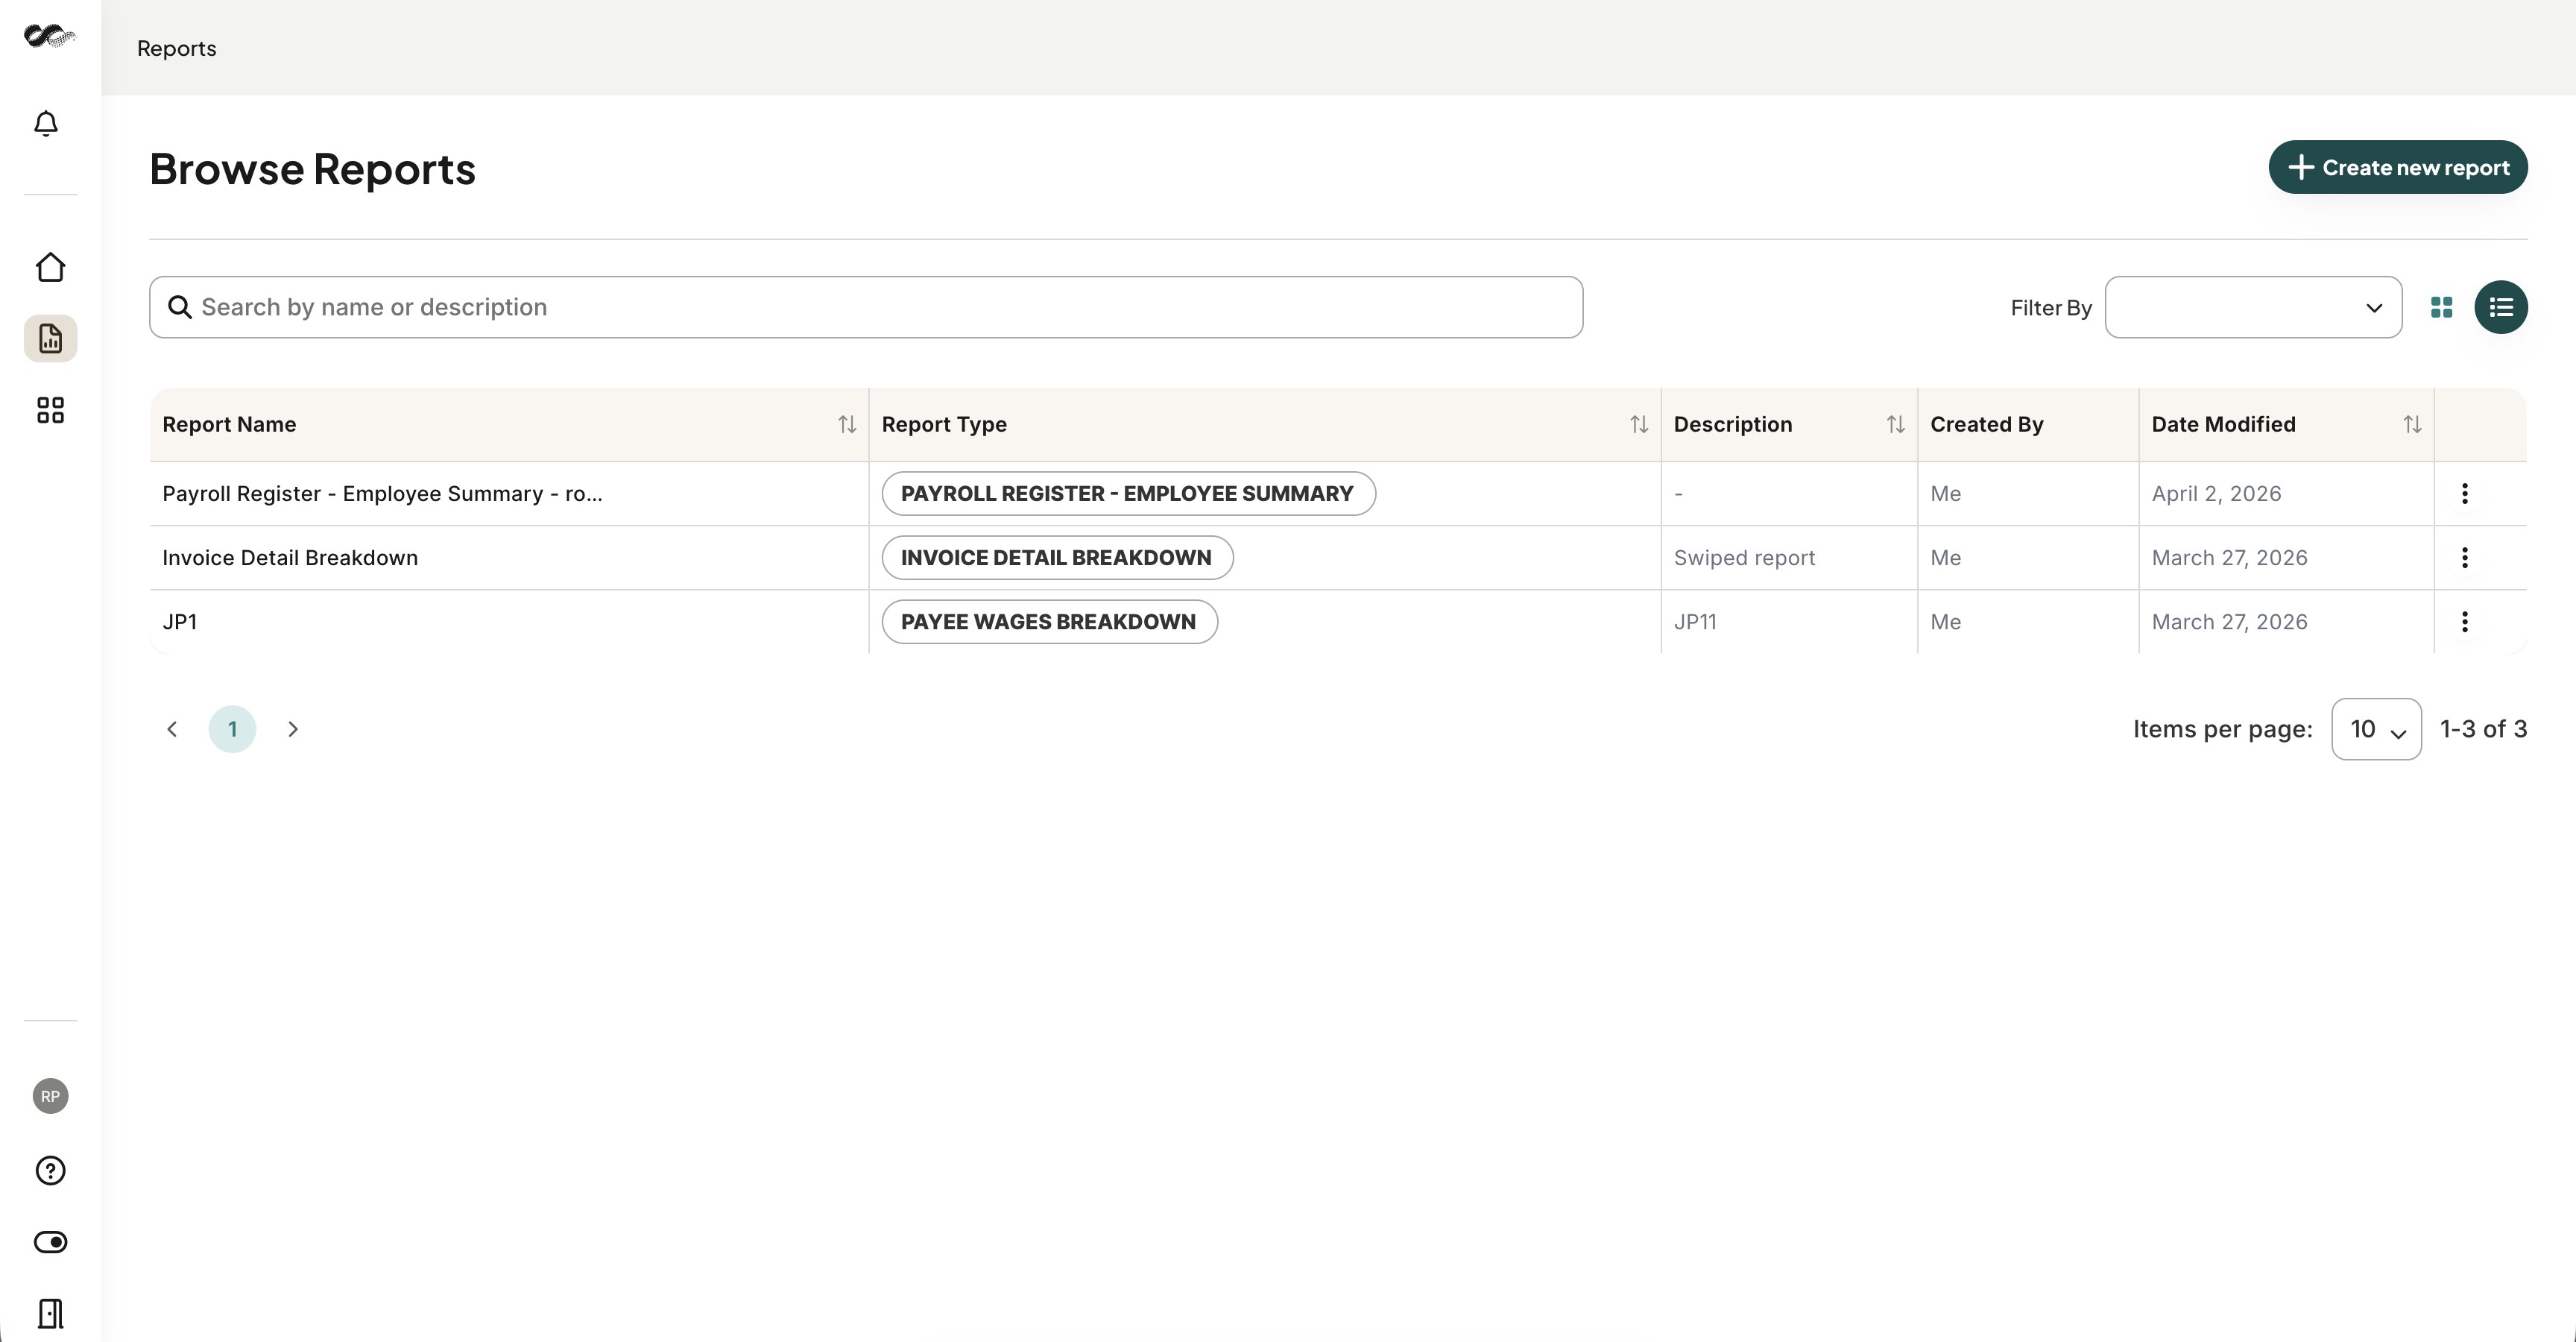Click the Reports breadcrumb

coord(176,48)
